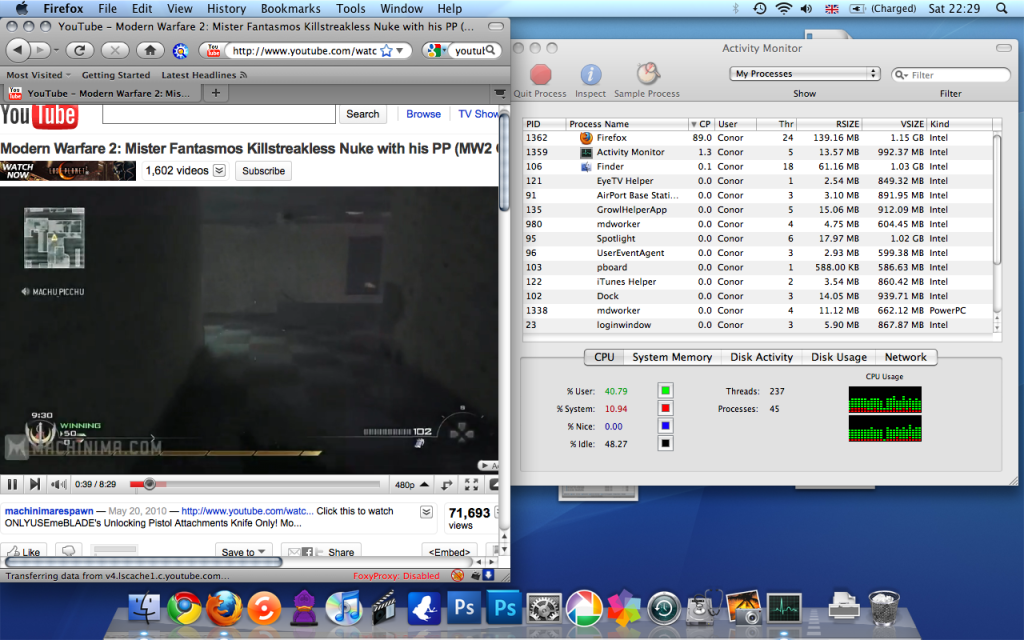Open Time Machine from the Dock

(x=664, y=609)
